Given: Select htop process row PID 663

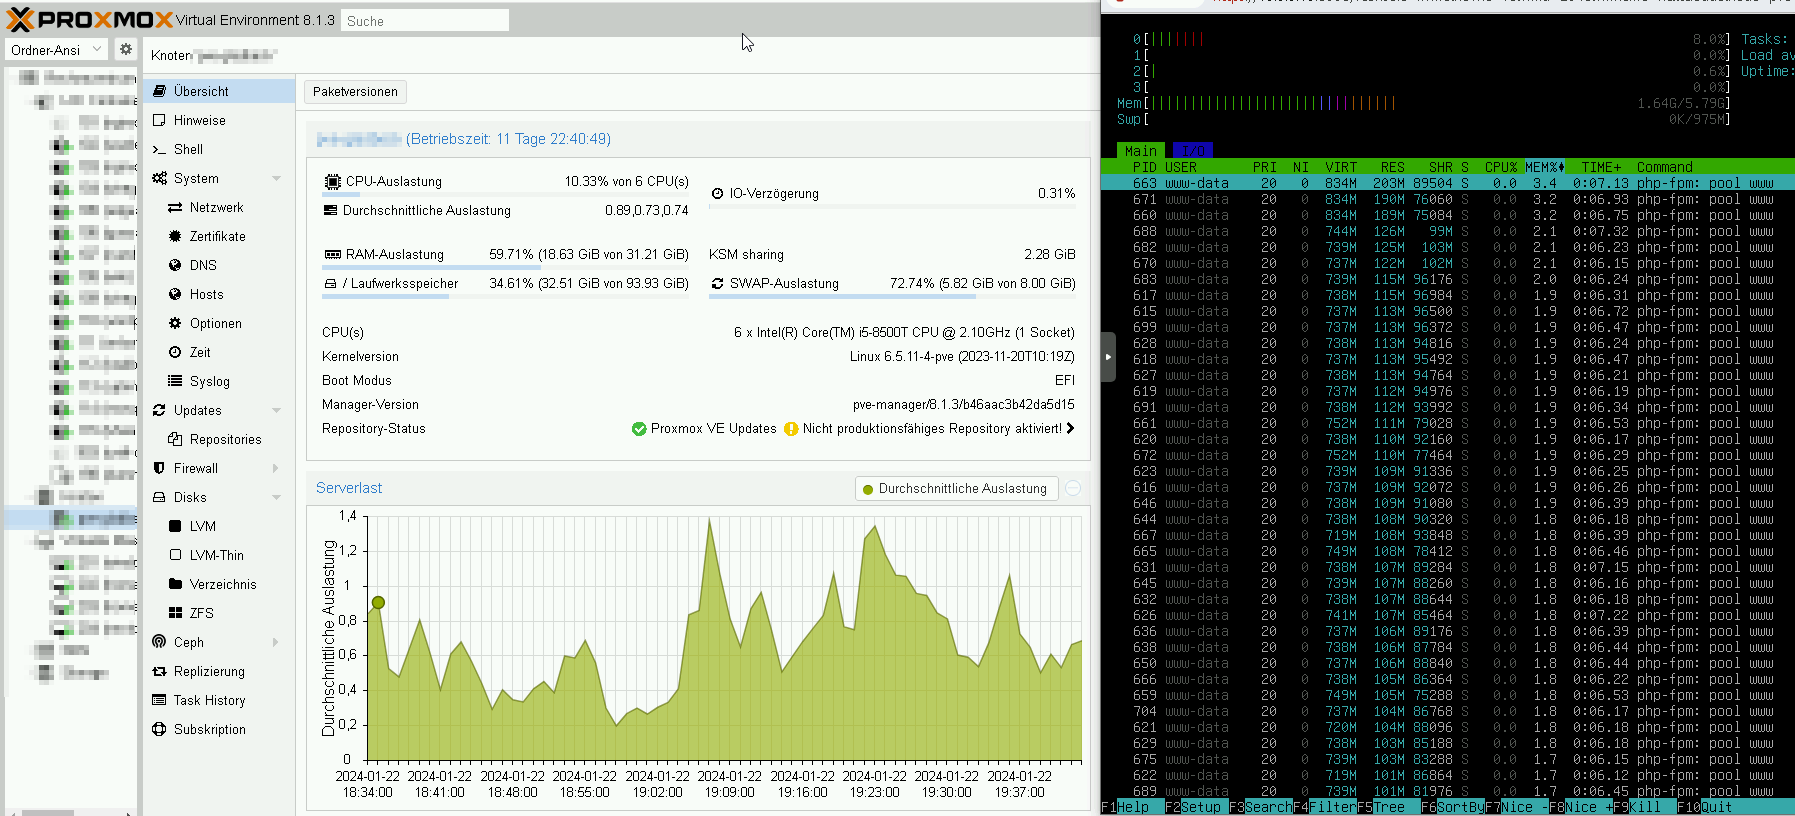Looking at the screenshot, I should 1448,183.
